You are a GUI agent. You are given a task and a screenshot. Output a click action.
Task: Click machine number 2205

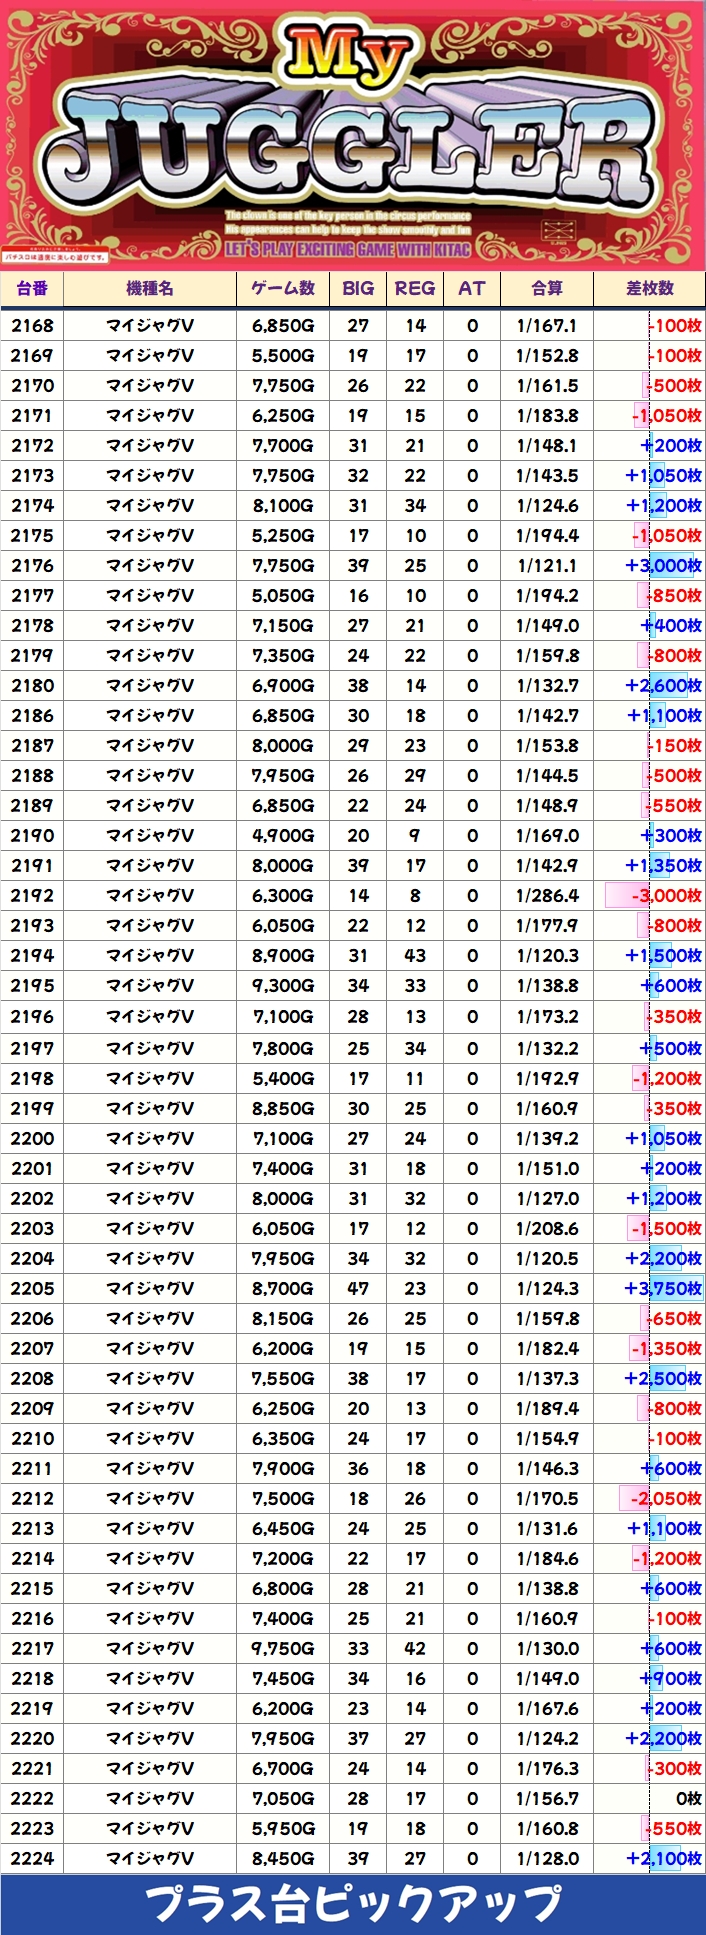pos(32,1289)
